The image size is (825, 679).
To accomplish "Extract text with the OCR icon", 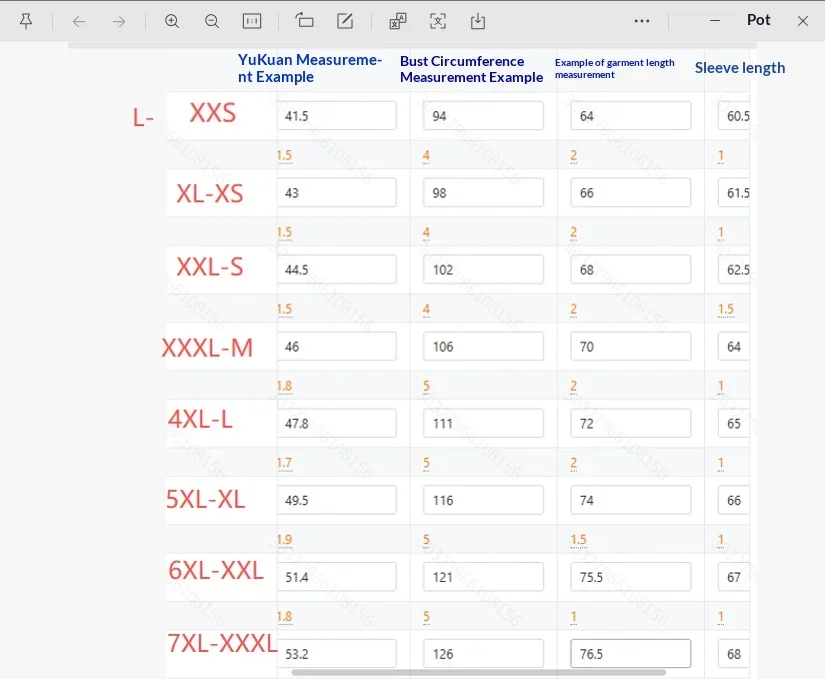I will pos(438,21).
